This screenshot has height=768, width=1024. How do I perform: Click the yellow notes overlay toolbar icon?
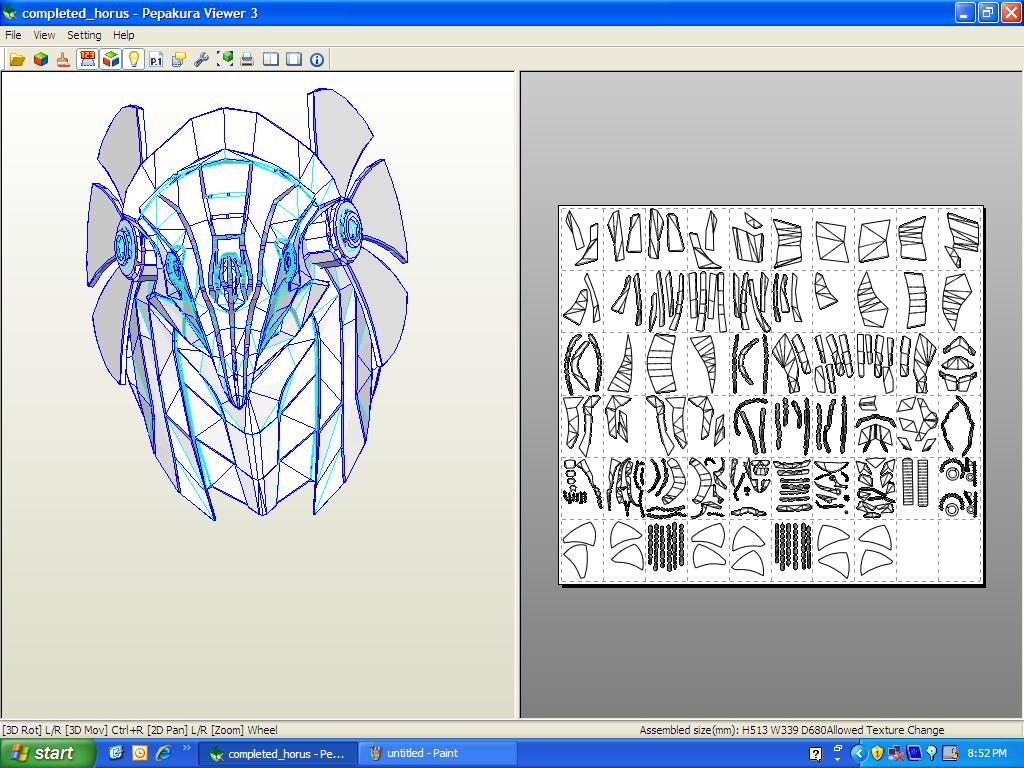pyautogui.click(x=178, y=60)
